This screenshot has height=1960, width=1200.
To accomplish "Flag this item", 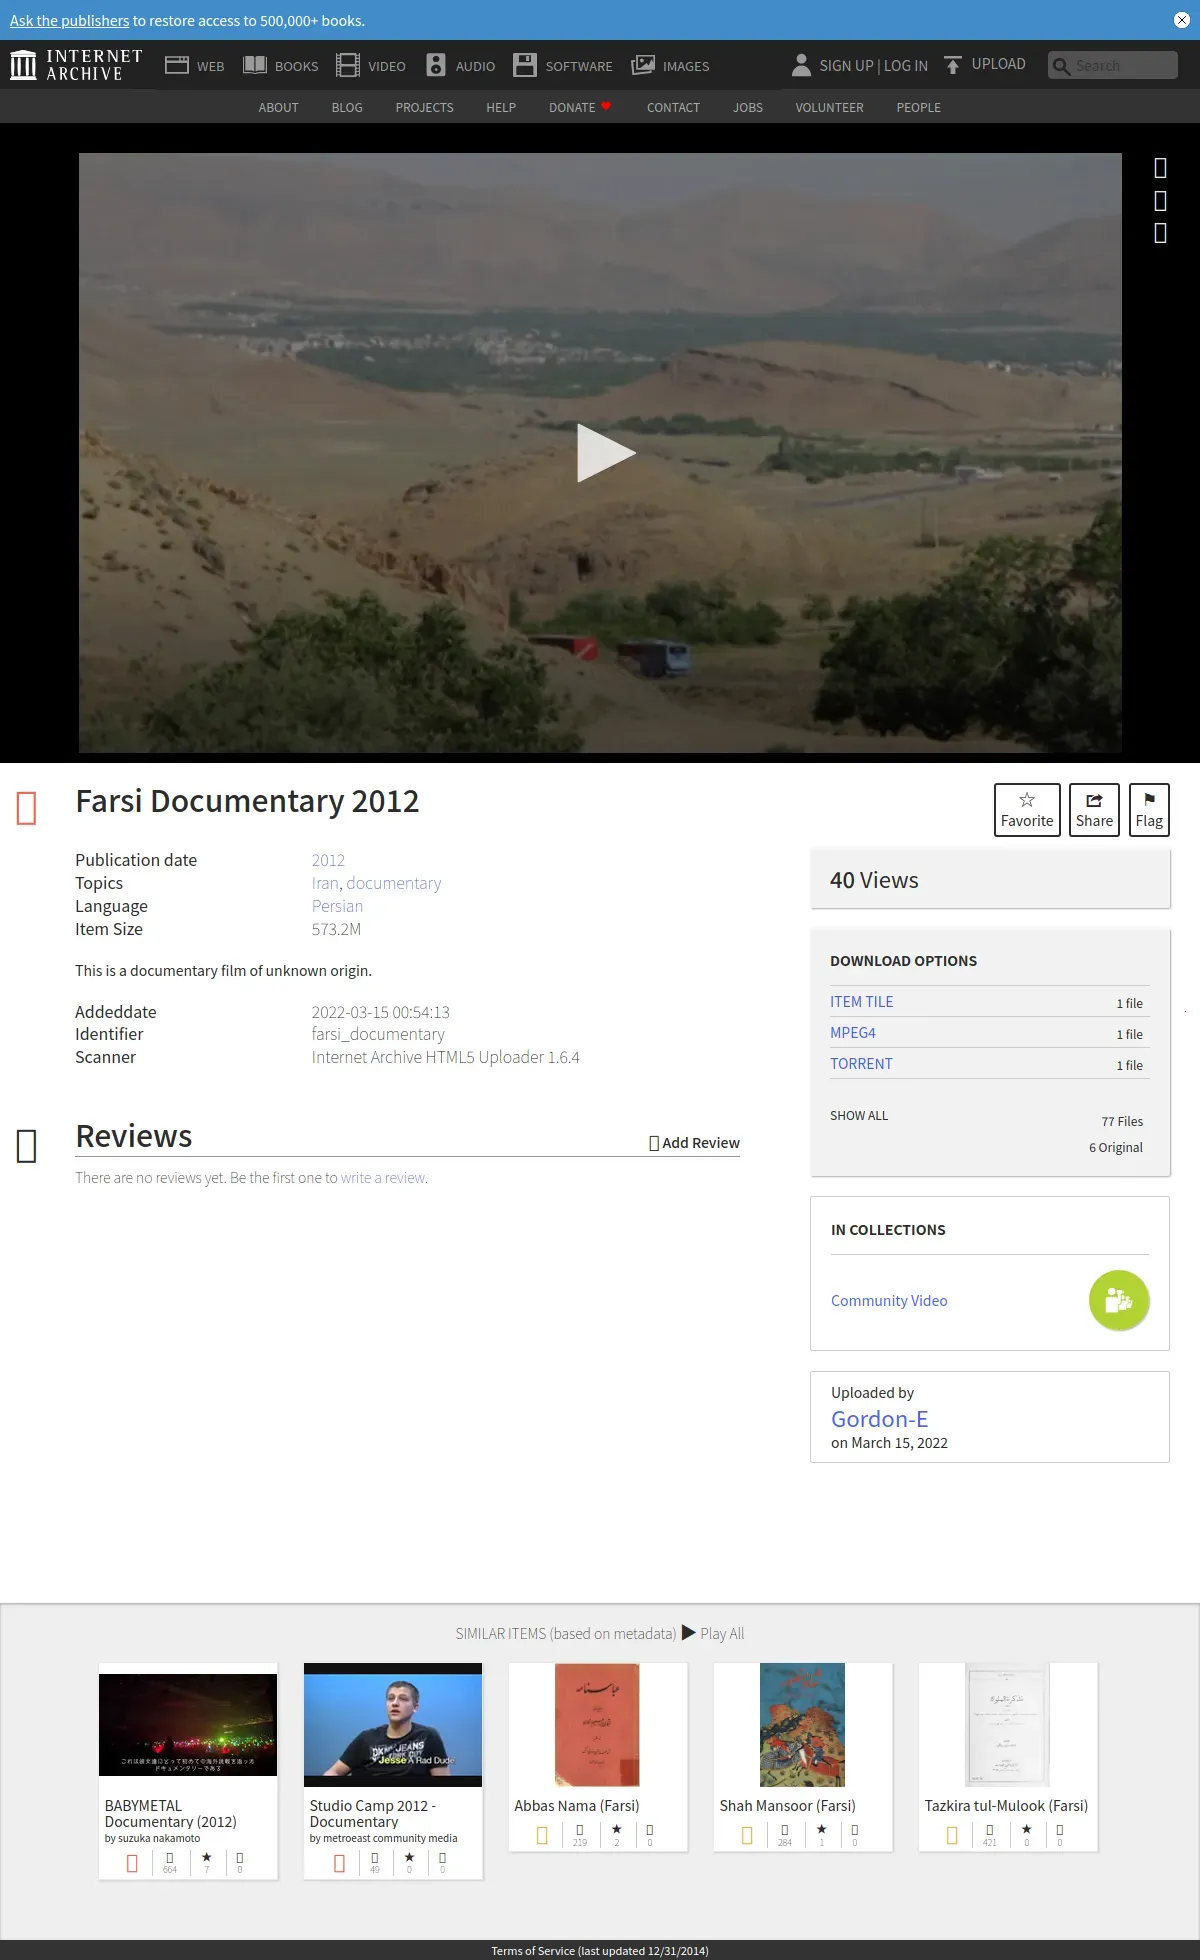I will pos(1149,810).
